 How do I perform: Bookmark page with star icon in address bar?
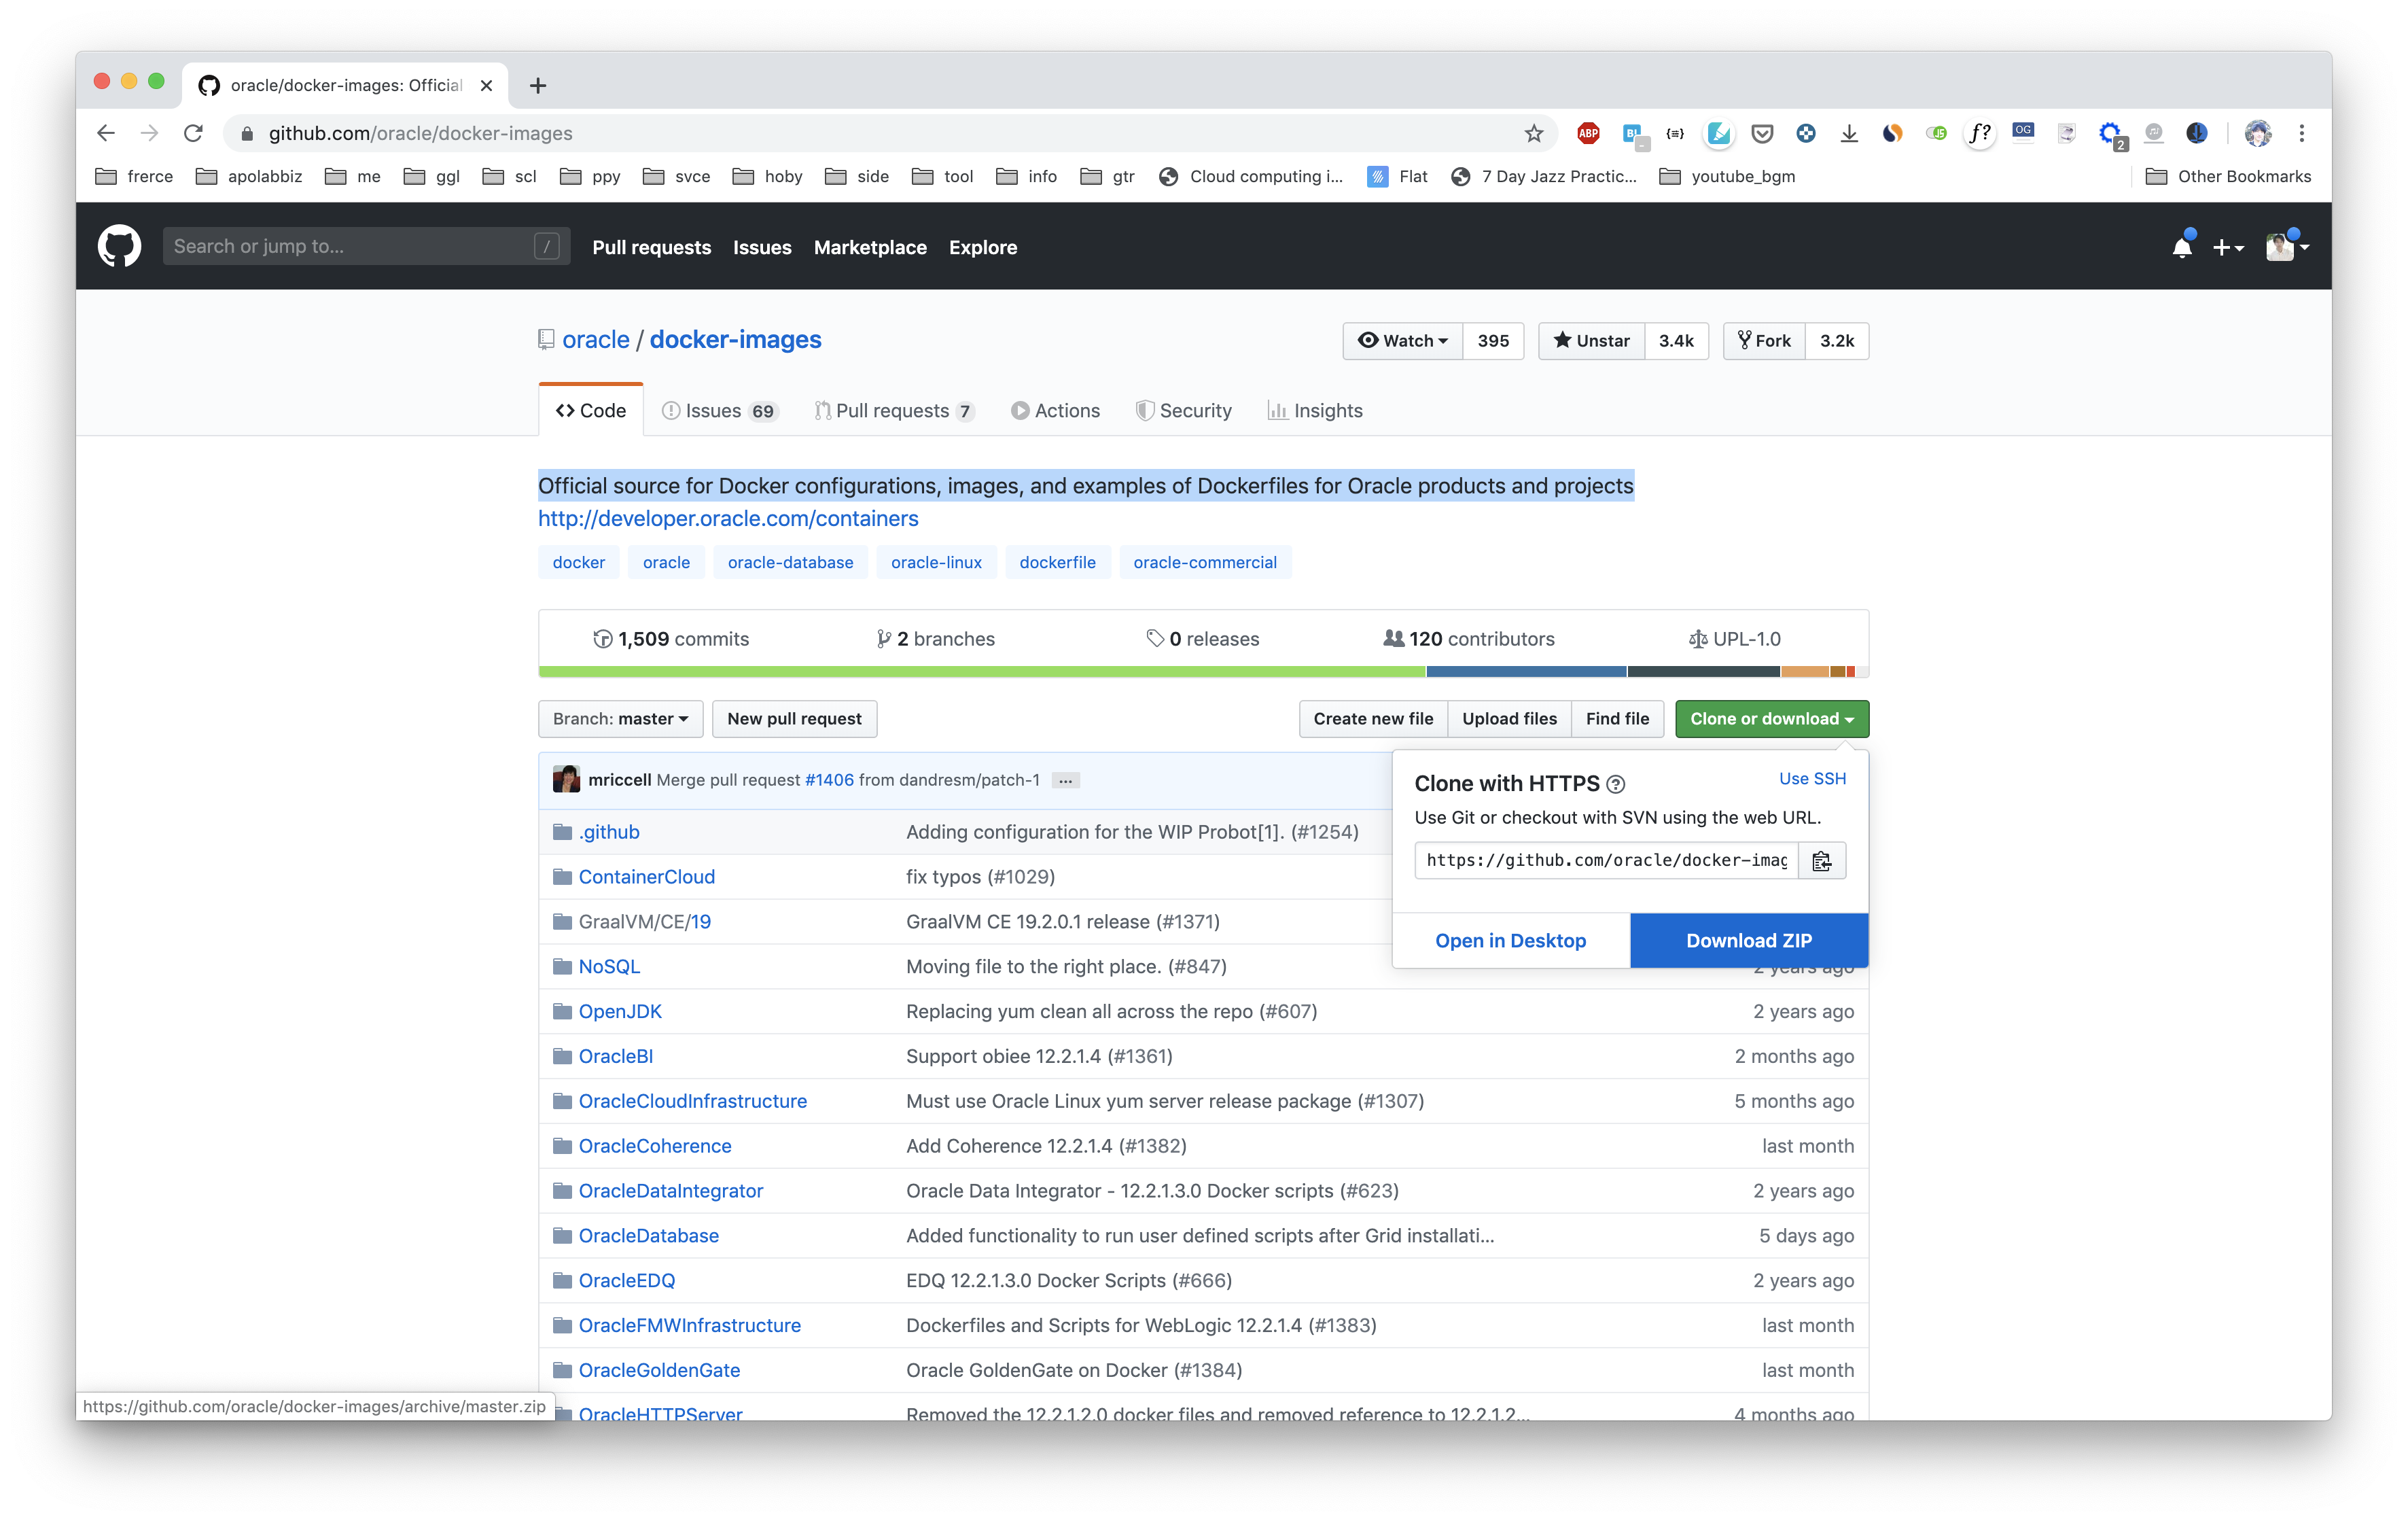coord(1533,133)
